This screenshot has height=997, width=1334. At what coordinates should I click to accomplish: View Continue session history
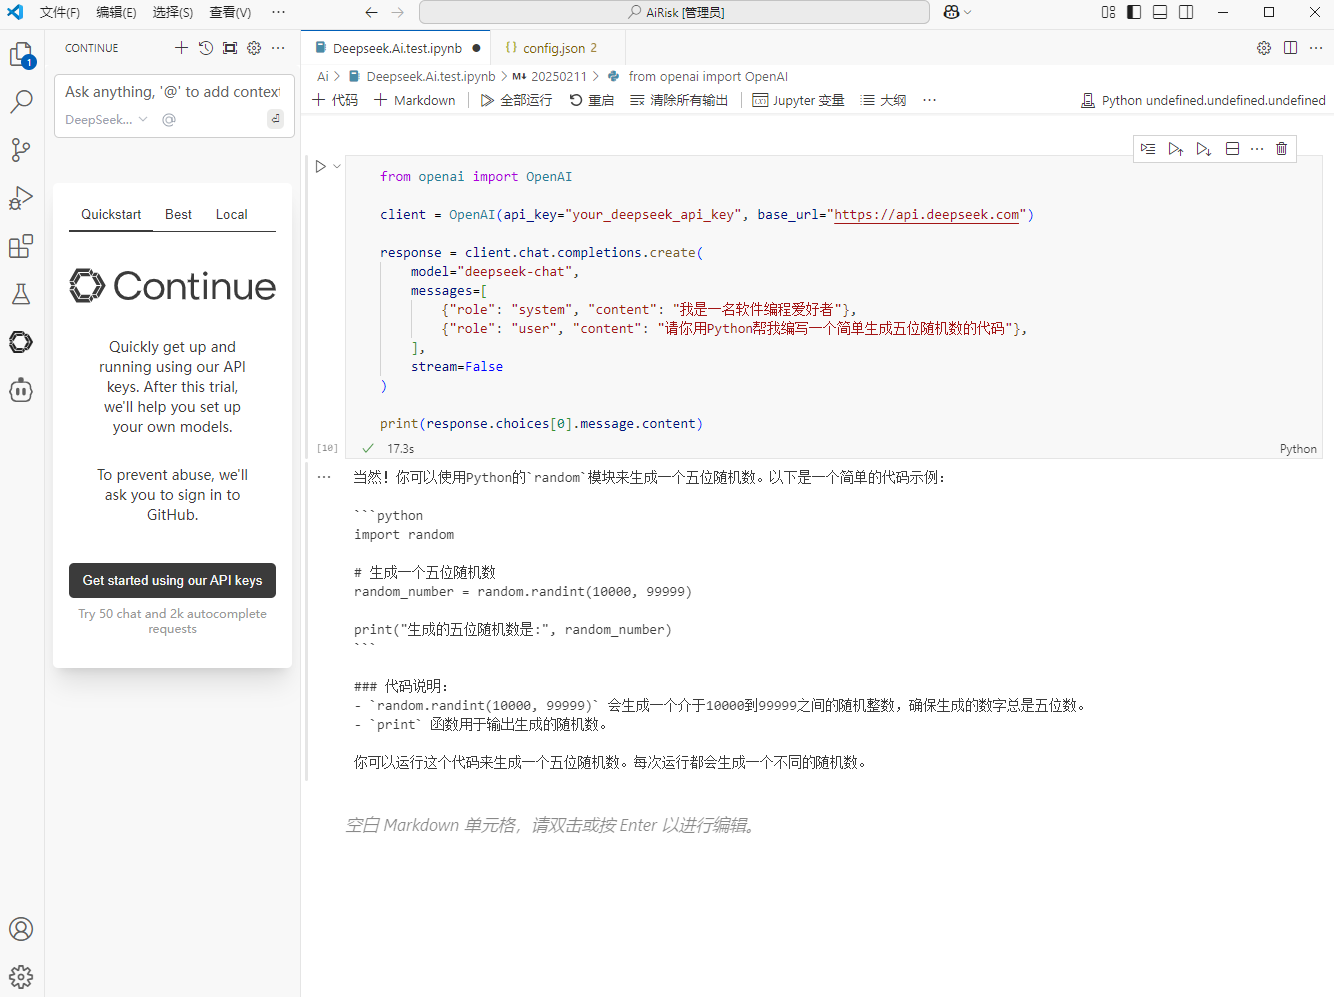(x=205, y=48)
